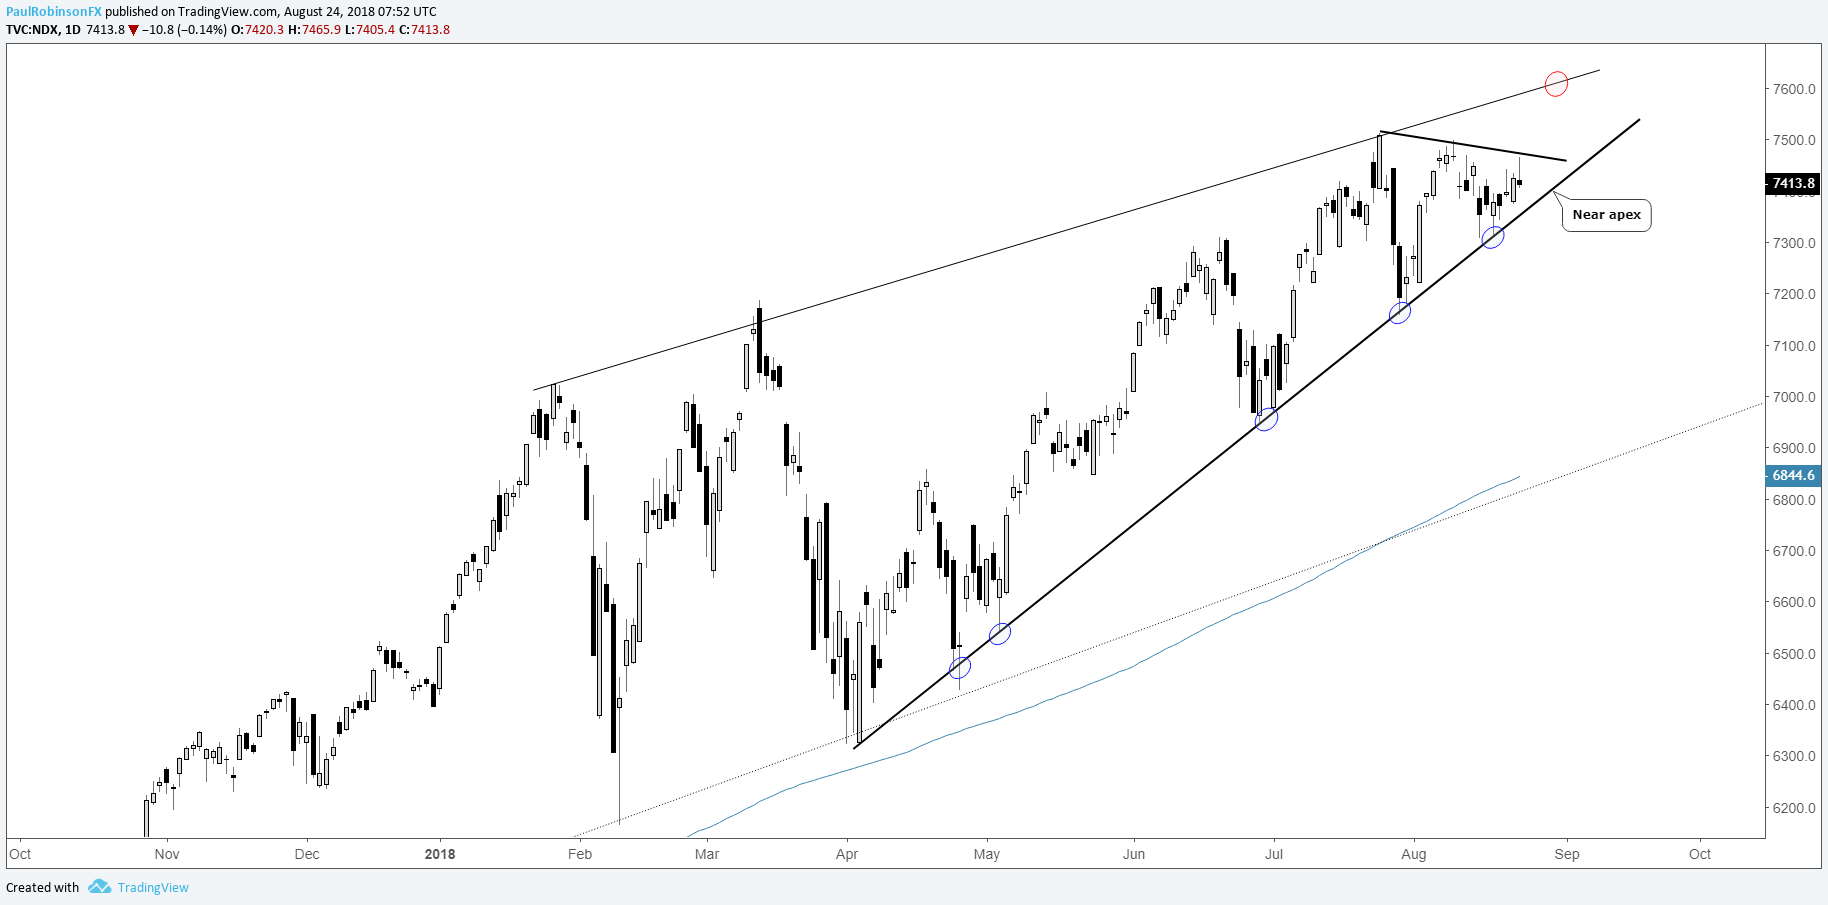Click the down-arrow change indicator in header
1828x905 pixels.
133,30
